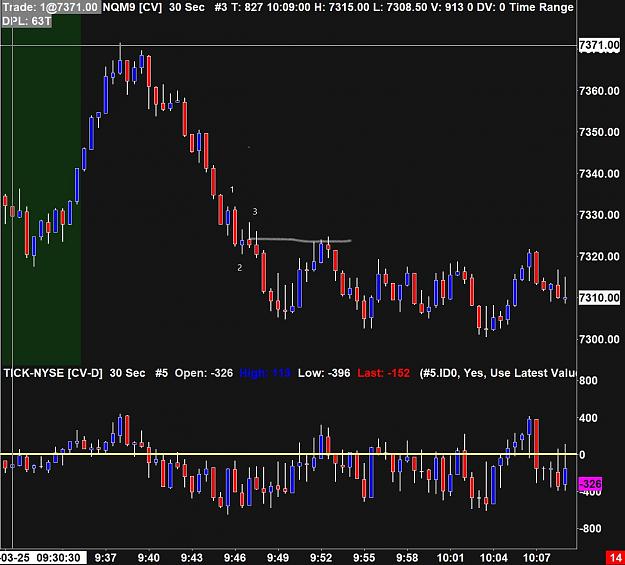Screen dimensions: 625x565
Task: Select the 7360.00 price axis label
Action: 599,91
